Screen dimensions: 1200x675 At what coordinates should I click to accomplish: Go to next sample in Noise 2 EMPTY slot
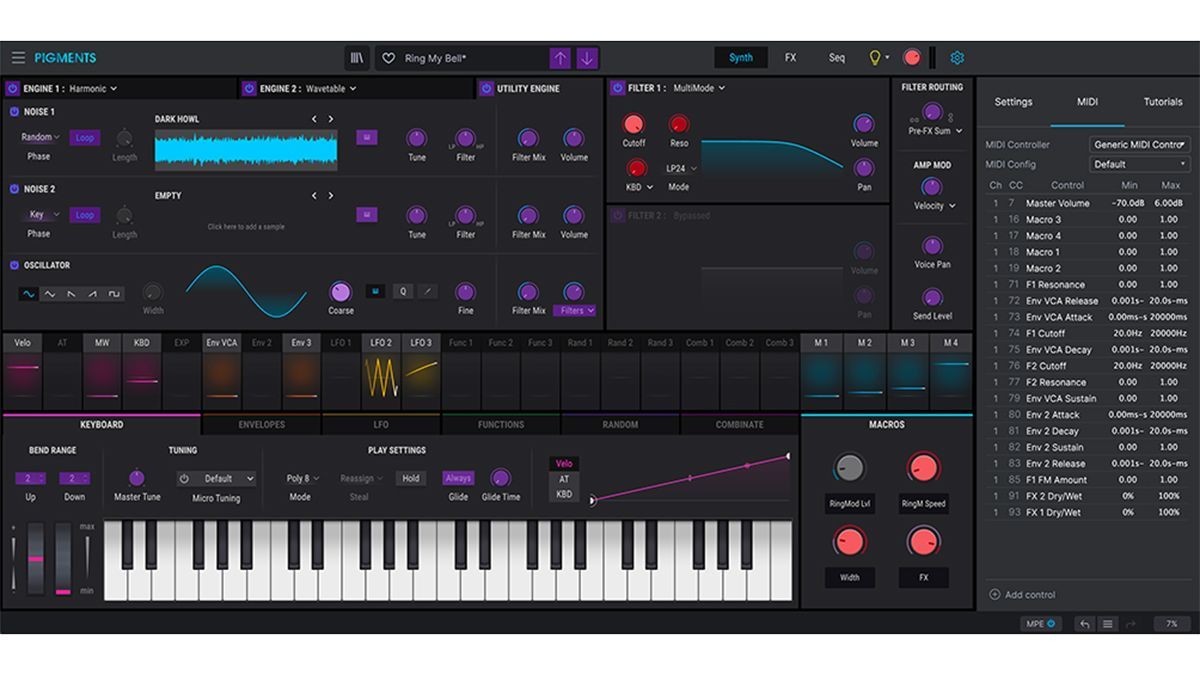[x=331, y=196]
